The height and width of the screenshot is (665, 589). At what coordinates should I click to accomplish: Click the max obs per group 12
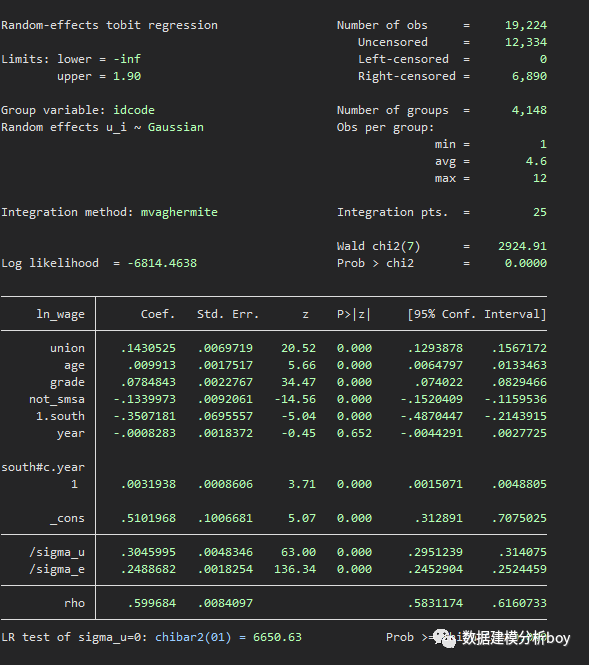(x=540, y=178)
